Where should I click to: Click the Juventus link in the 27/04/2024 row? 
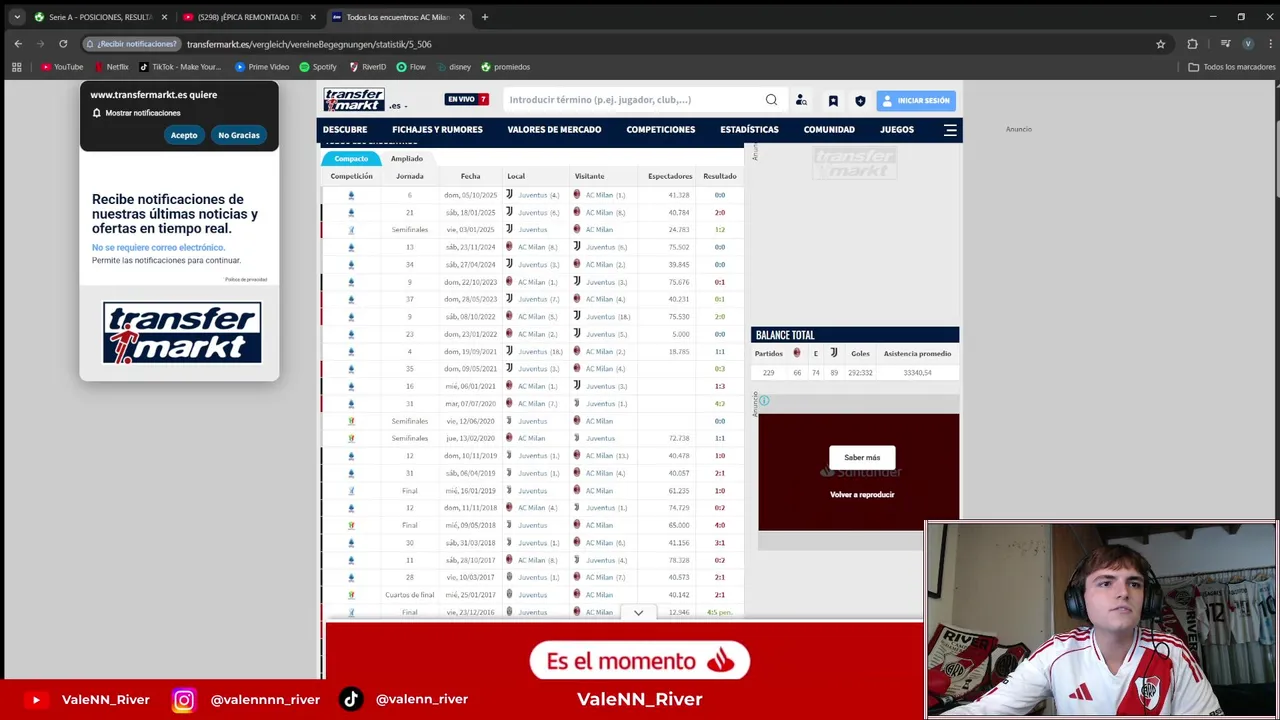tap(533, 265)
